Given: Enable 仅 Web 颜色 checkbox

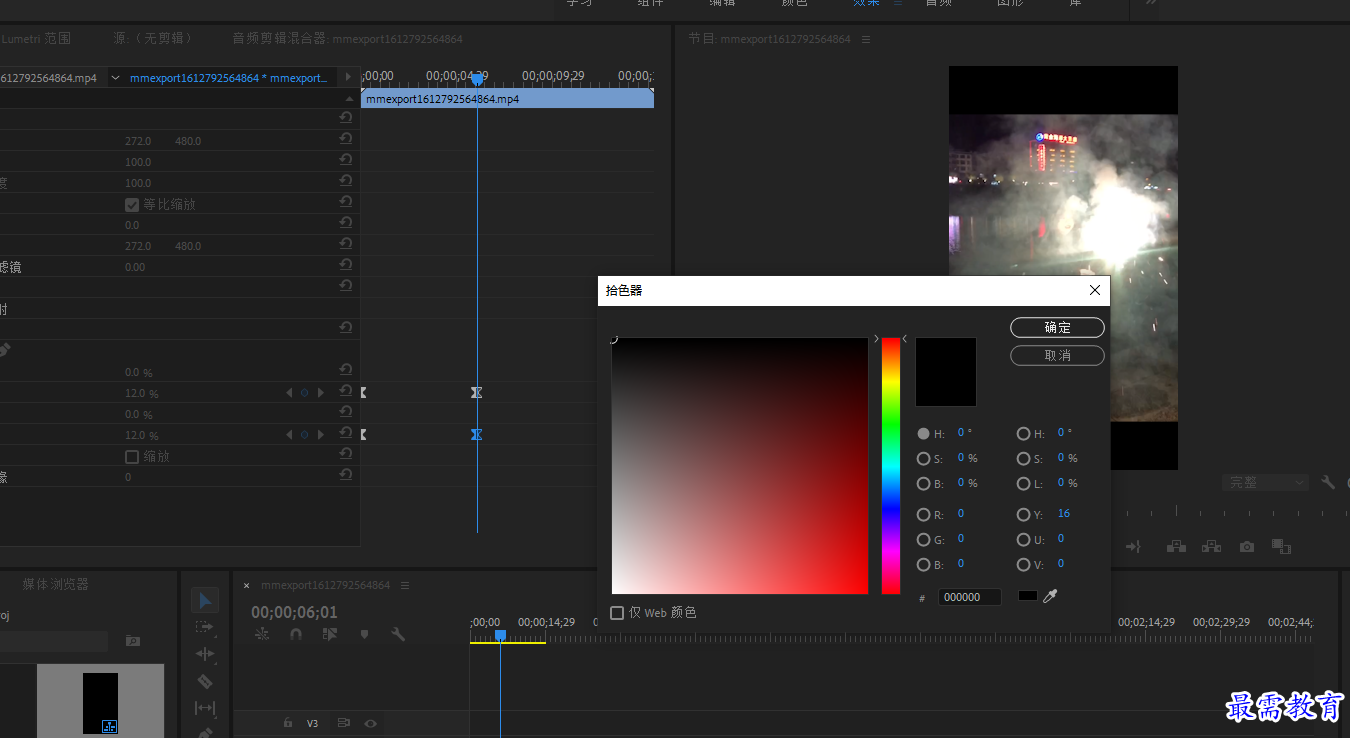Looking at the screenshot, I should 617,612.
